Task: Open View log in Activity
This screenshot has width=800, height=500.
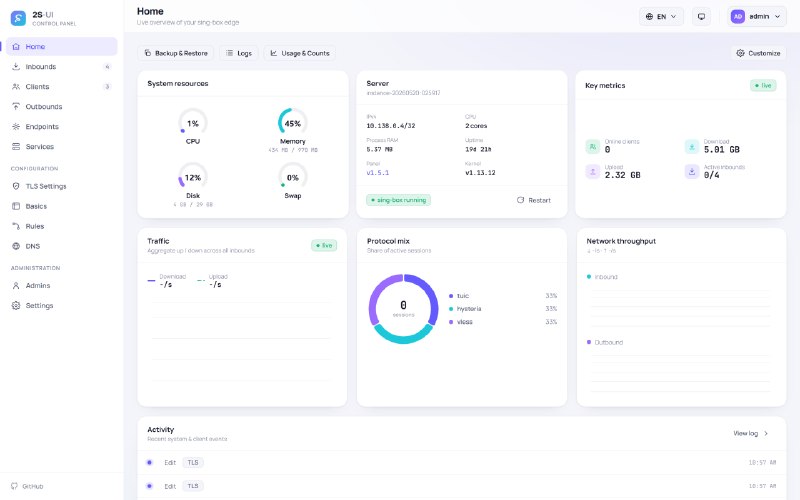Action: click(x=751, y=433)
